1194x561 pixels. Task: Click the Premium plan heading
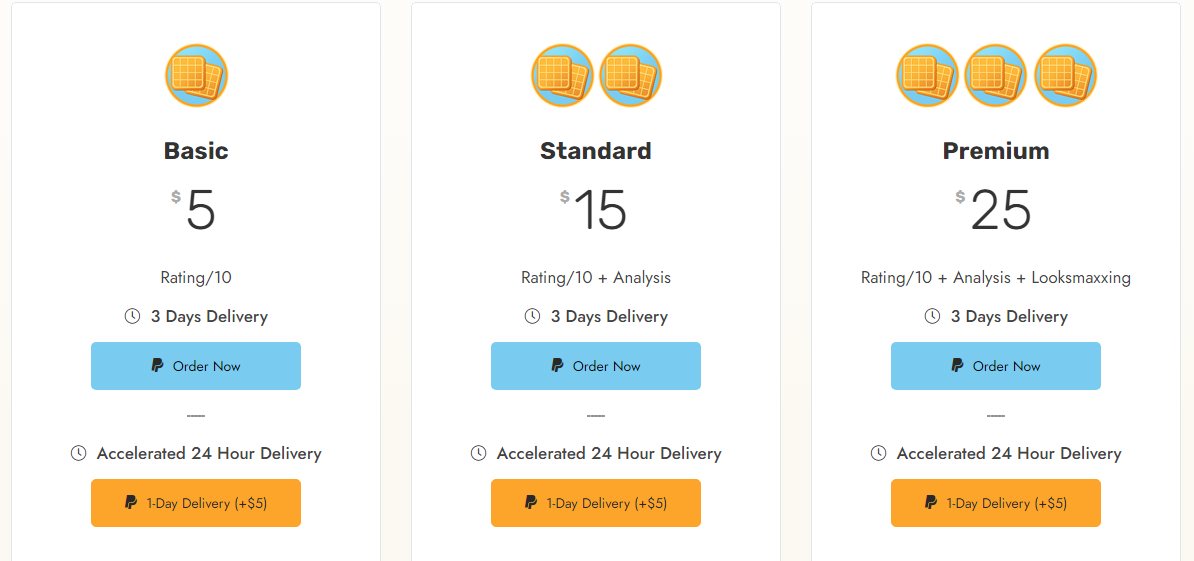(x=996, y=151)
